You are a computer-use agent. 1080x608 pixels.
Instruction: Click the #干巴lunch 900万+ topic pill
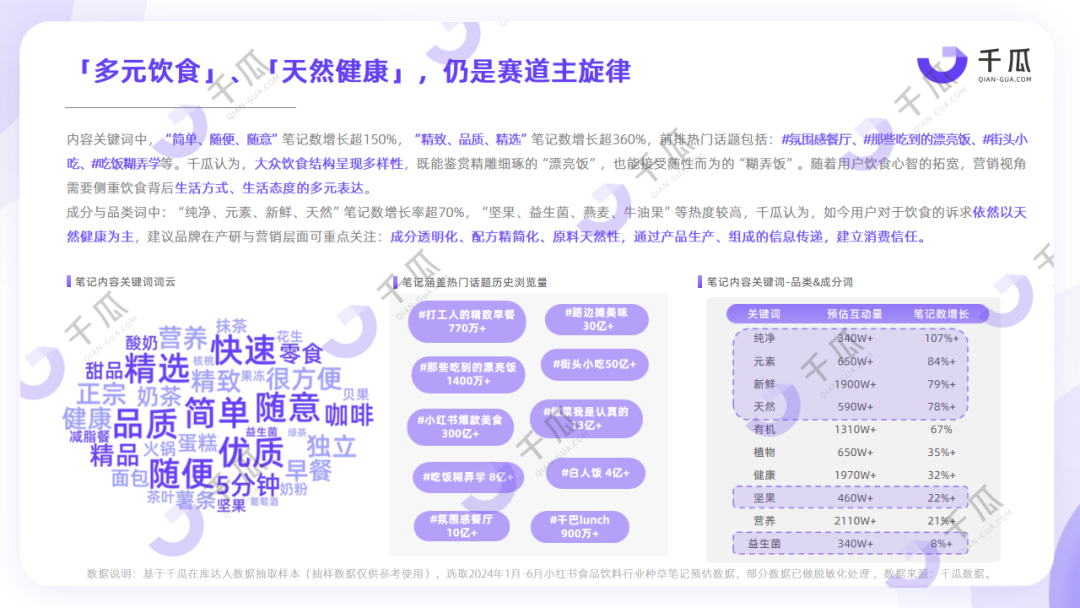pyautogui.click(x=579, y=527)
